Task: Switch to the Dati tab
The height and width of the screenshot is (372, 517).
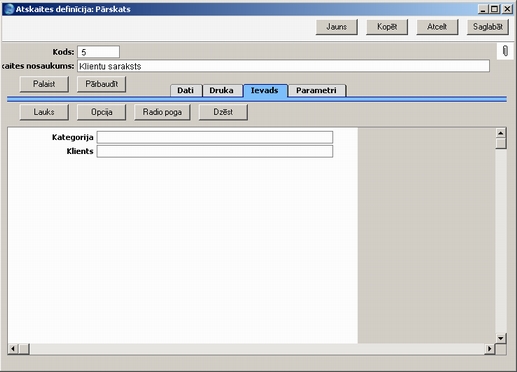Action: [x=186, y=91]
